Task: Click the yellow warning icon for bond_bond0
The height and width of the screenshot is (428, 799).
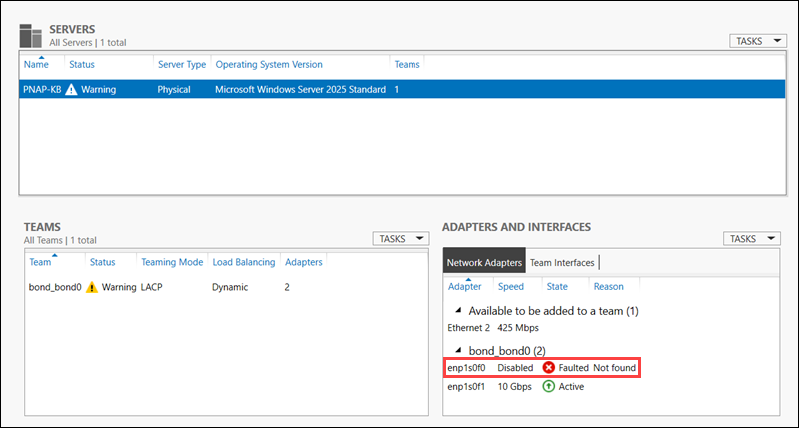Action: click(x=92, y=287)
